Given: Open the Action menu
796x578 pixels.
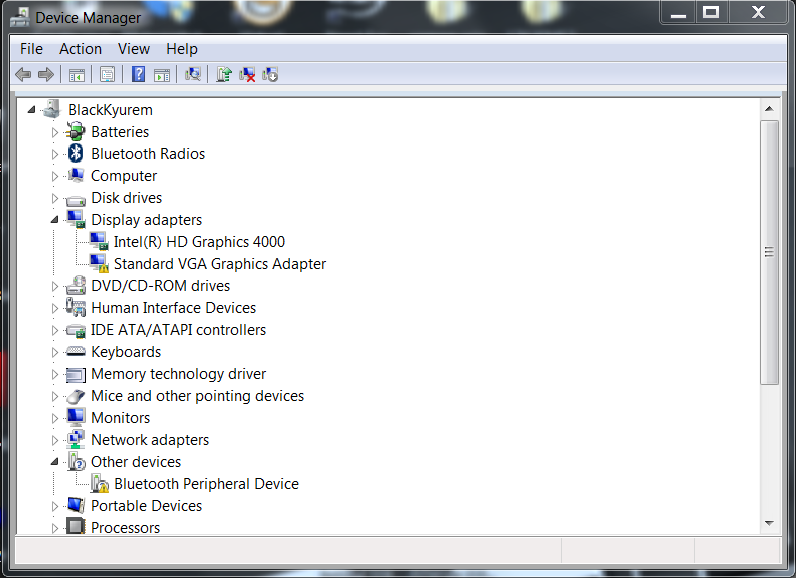Looking at the screenshot, I should tap(80, 49).
